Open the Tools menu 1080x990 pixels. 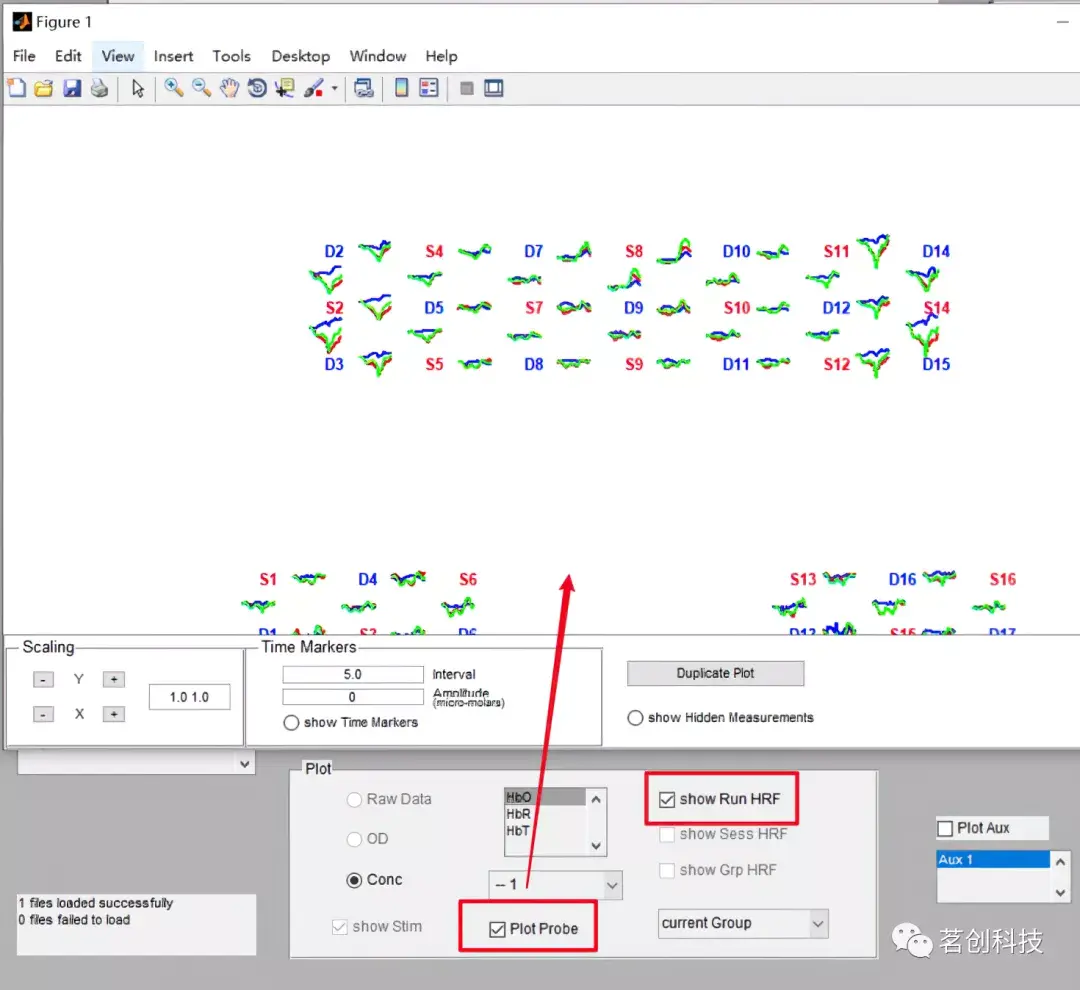(x=231, y=56)
